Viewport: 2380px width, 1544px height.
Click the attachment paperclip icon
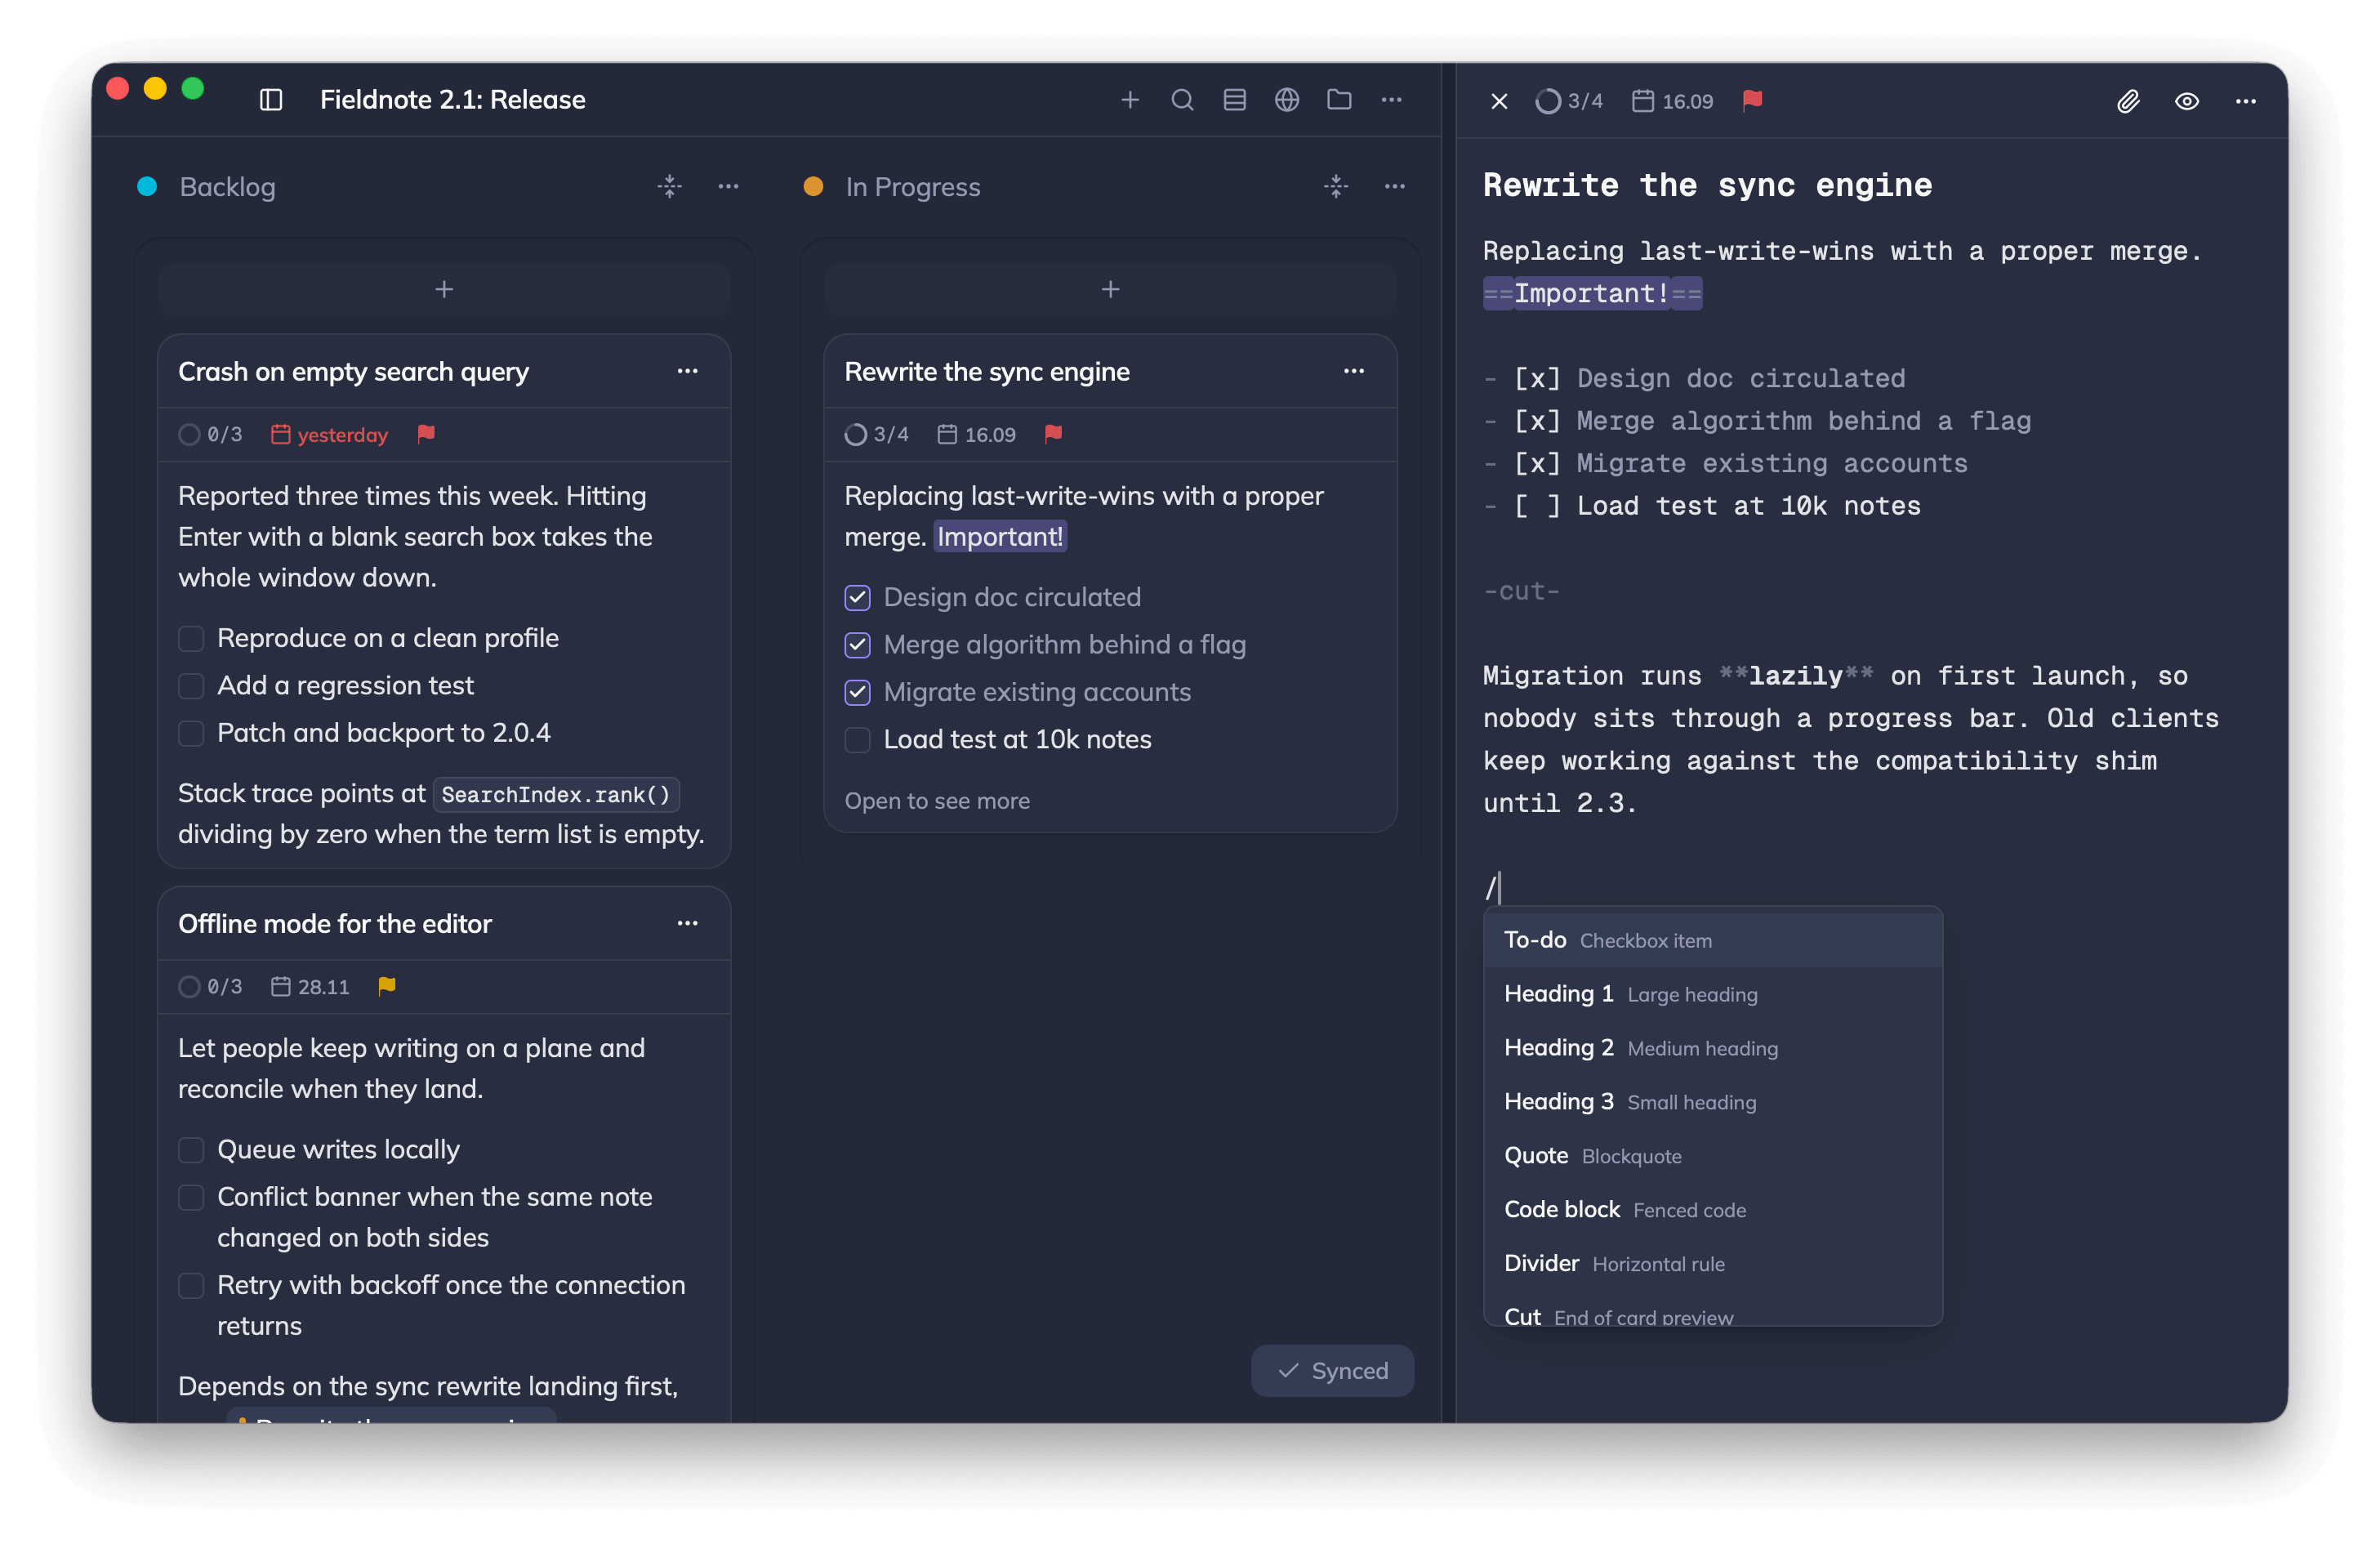[2128, 101]
